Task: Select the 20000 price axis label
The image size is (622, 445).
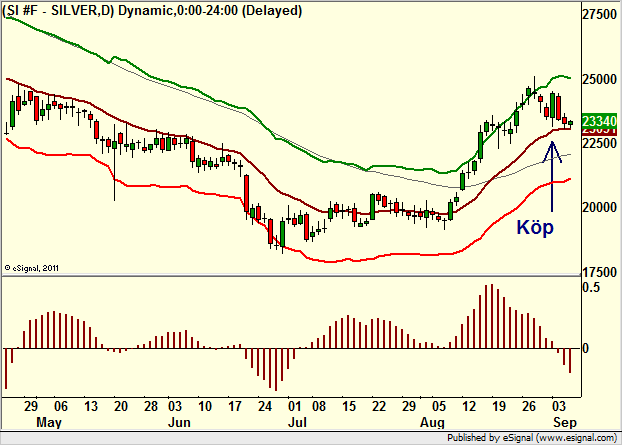Action: click(x=599, y=207)
